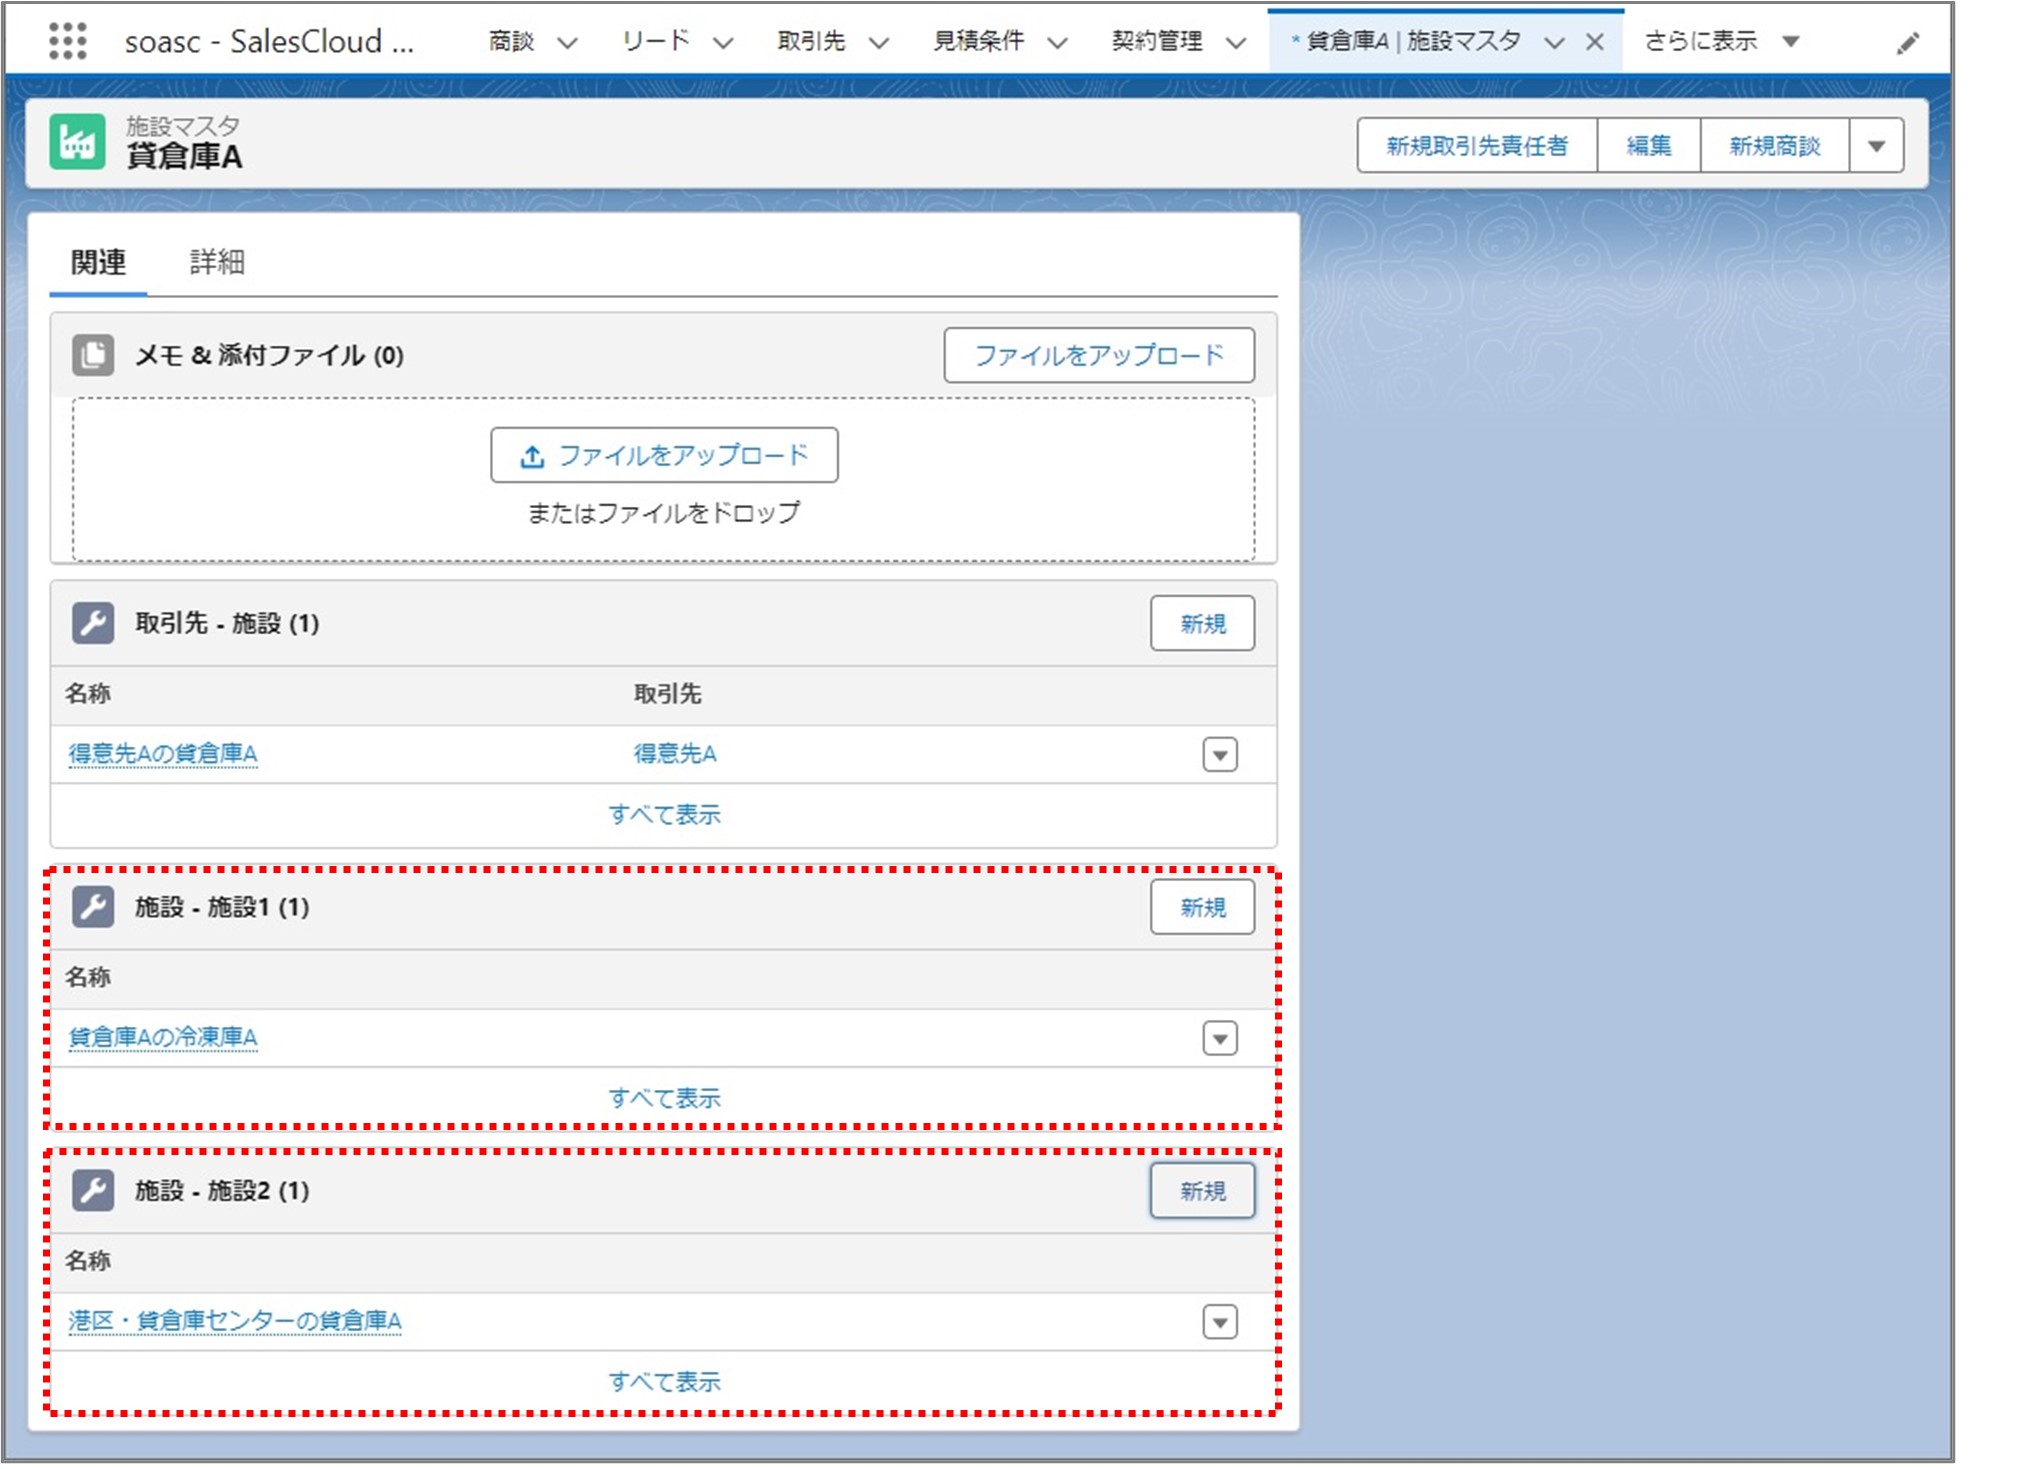Open the 施設 - 施設2 (1) heading
Image resolution: width=2027 pixels, height=1469 pixels.
coord(222,1190)
